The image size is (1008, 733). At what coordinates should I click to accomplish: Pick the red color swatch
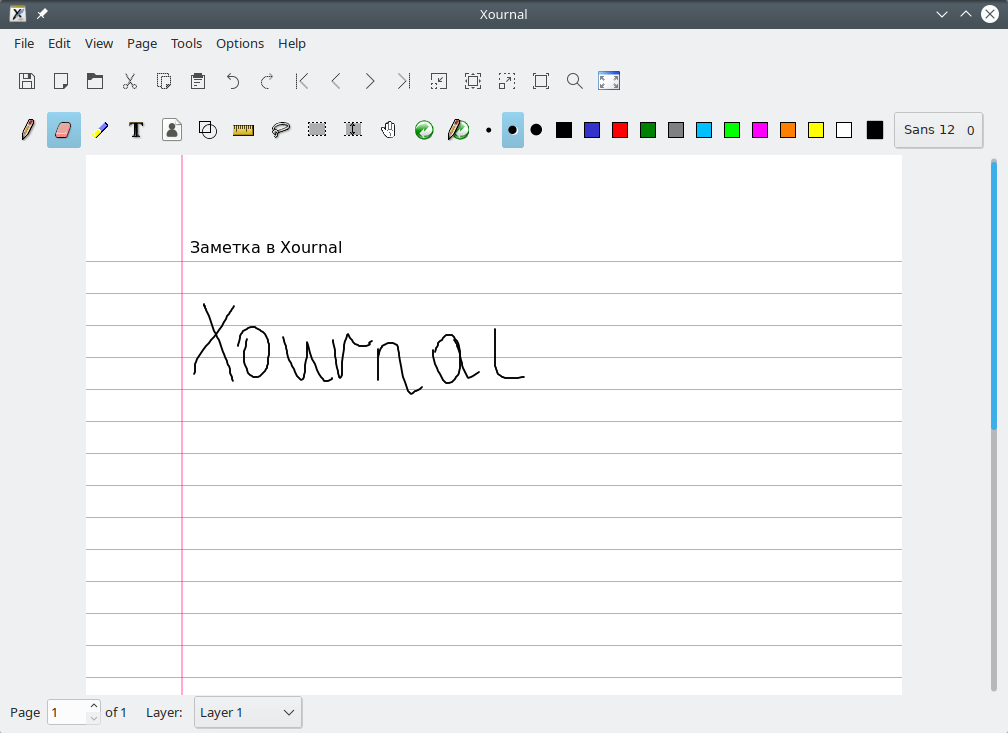coord(620,130)
